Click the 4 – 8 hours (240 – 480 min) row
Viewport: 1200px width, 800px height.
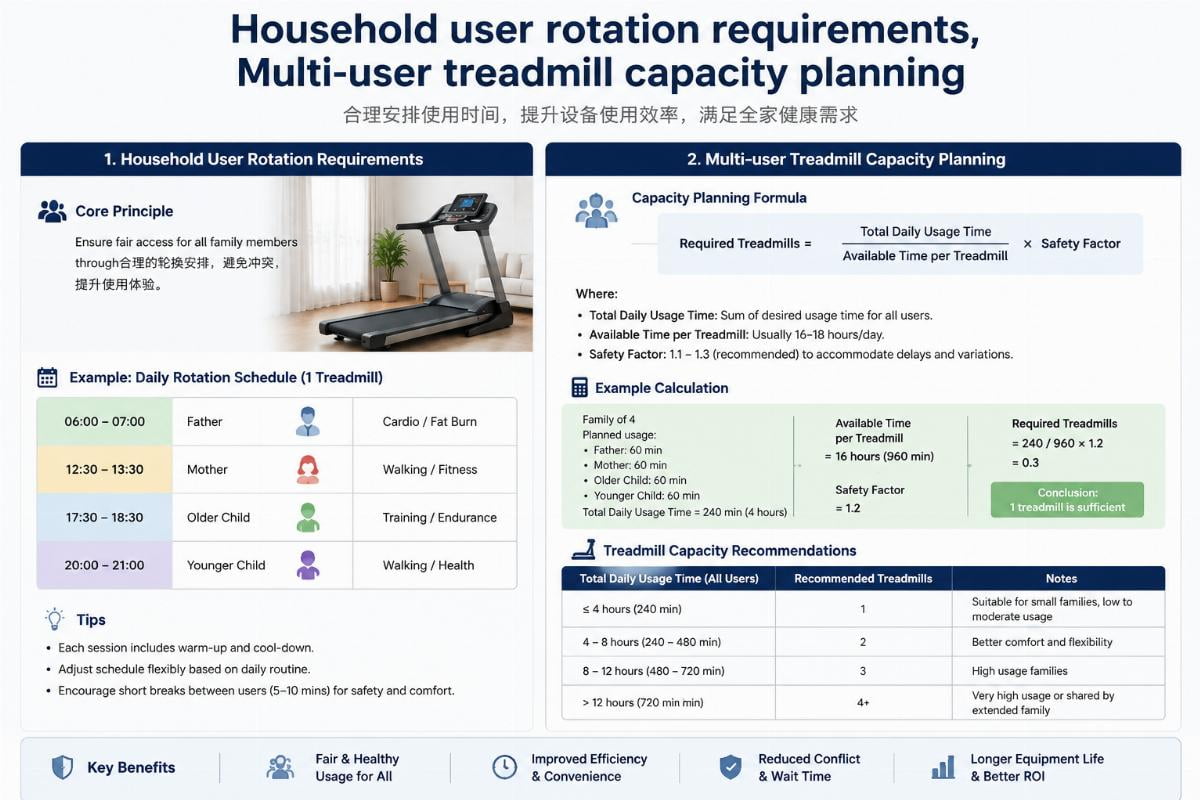point(864,642)
